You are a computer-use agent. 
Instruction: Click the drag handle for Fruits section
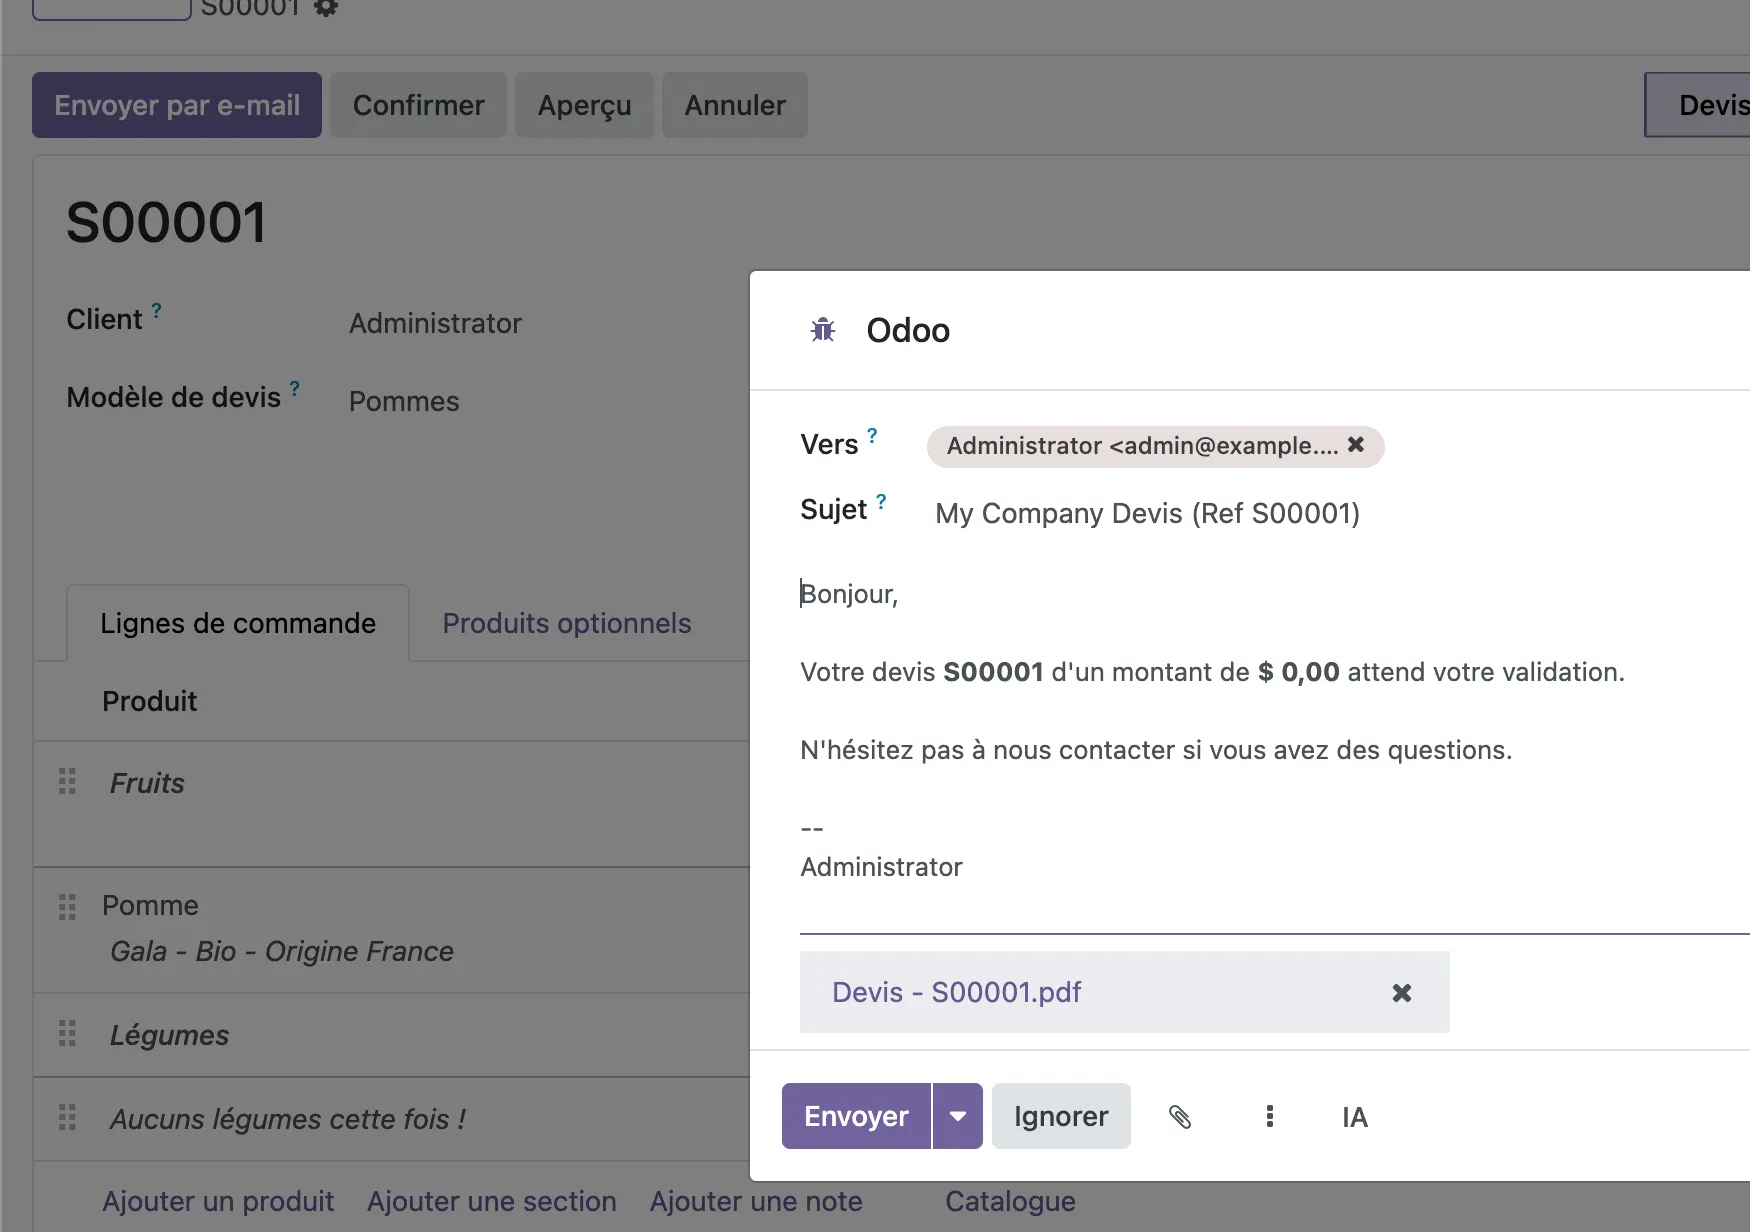pyautogui.click(x=67, y=781)
